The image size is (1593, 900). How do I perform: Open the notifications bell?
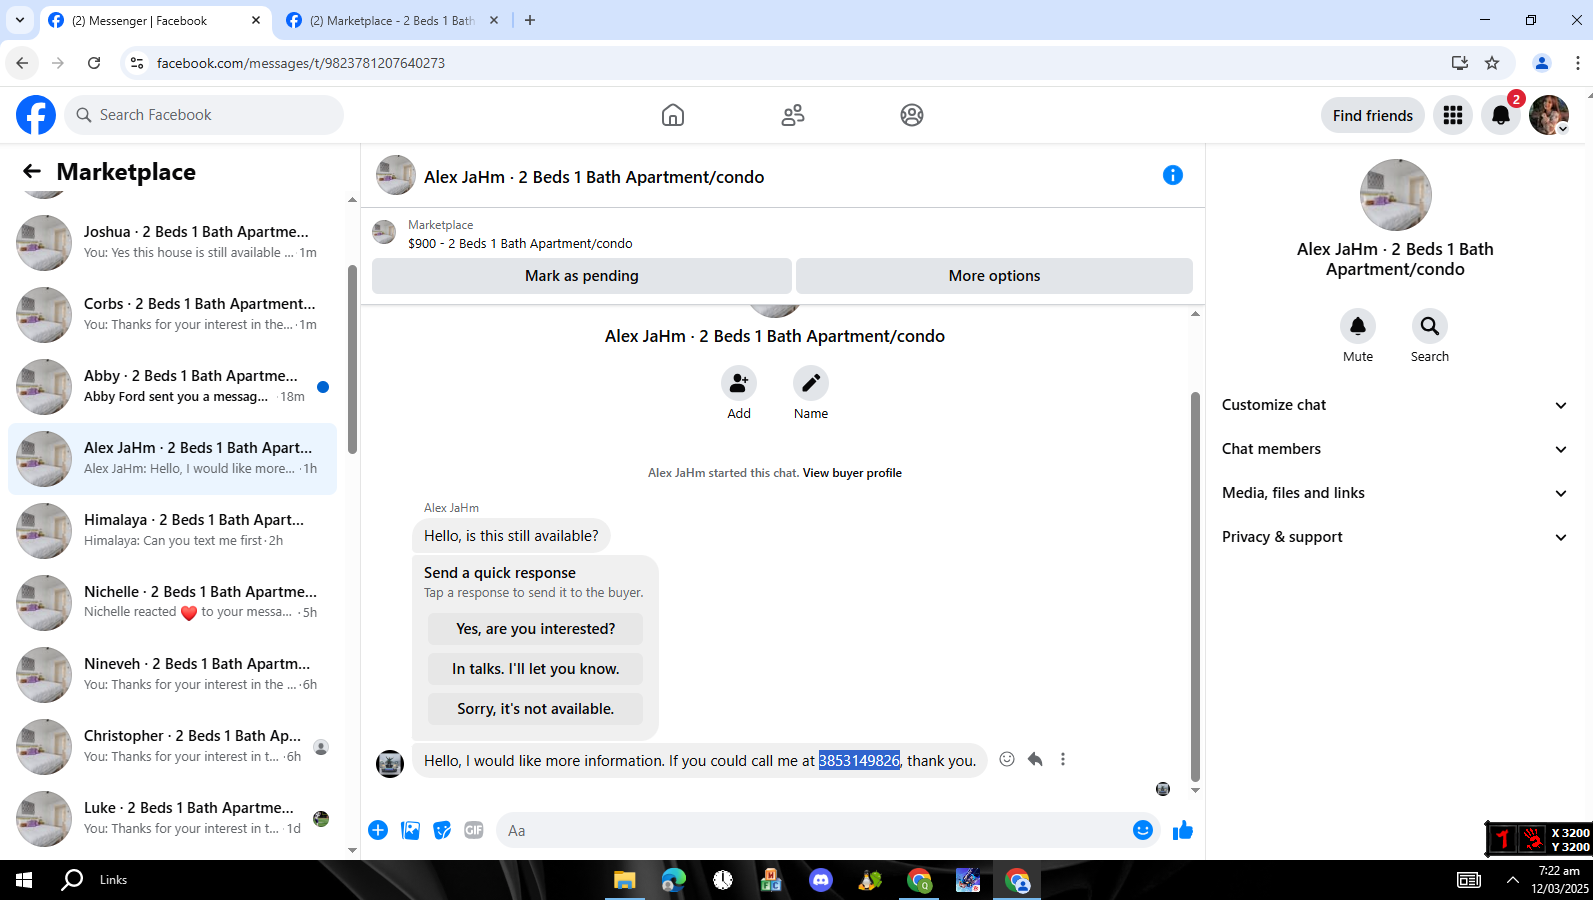[x=1501, y=115]
